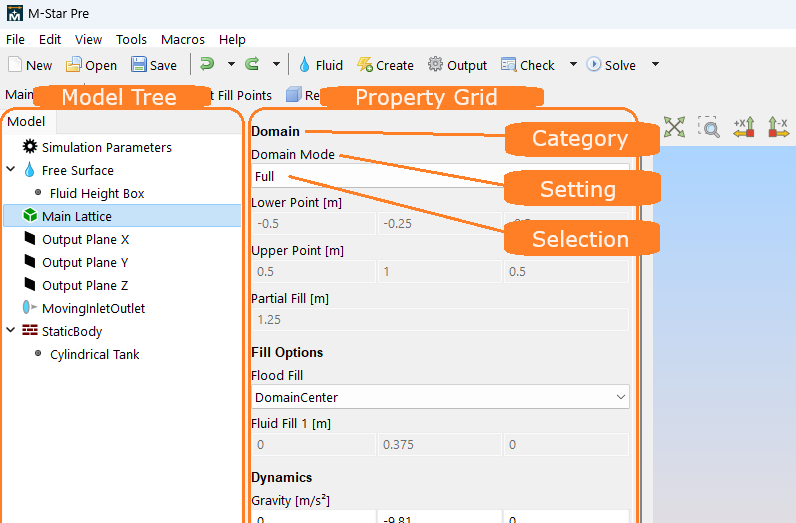Click the blue cube toolbar icon
This screenshot has width=796, height=523.
[293, 94]
